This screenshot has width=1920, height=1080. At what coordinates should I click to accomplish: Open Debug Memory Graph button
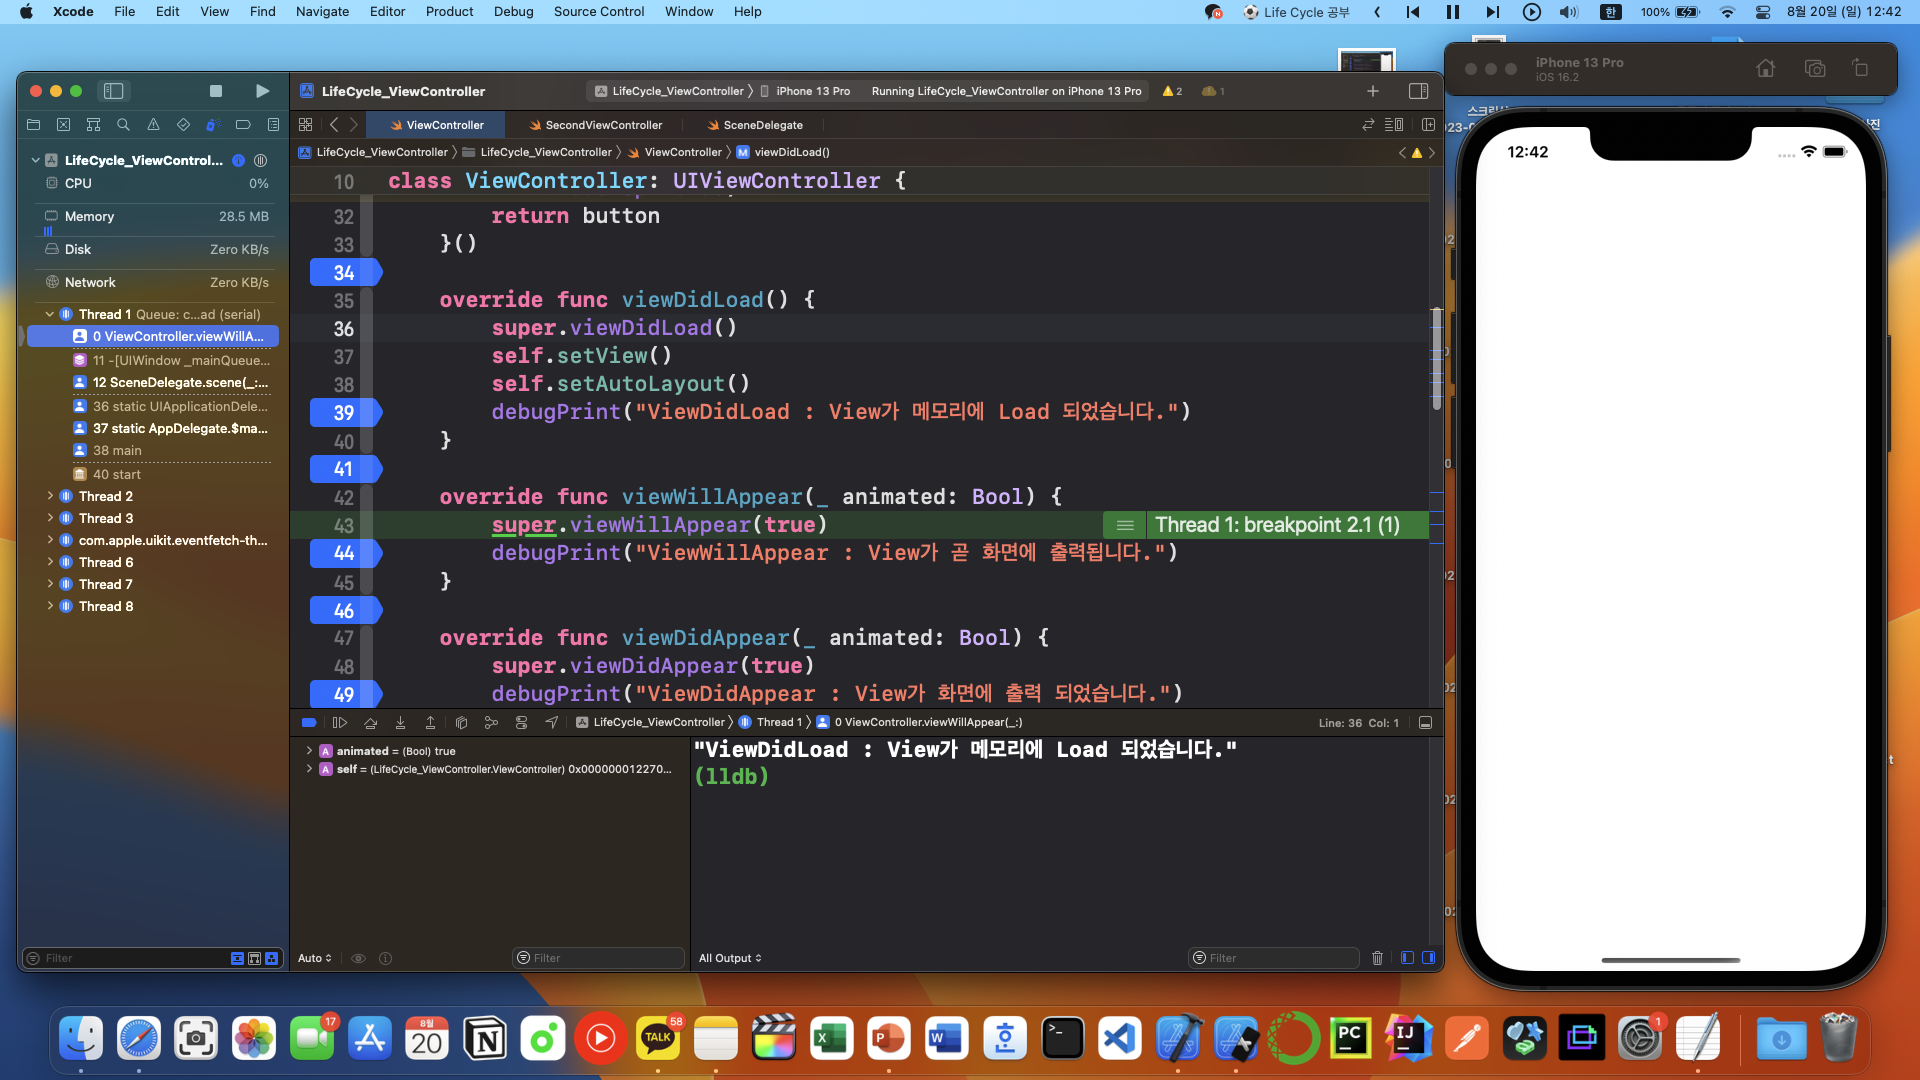pos(491,722)
